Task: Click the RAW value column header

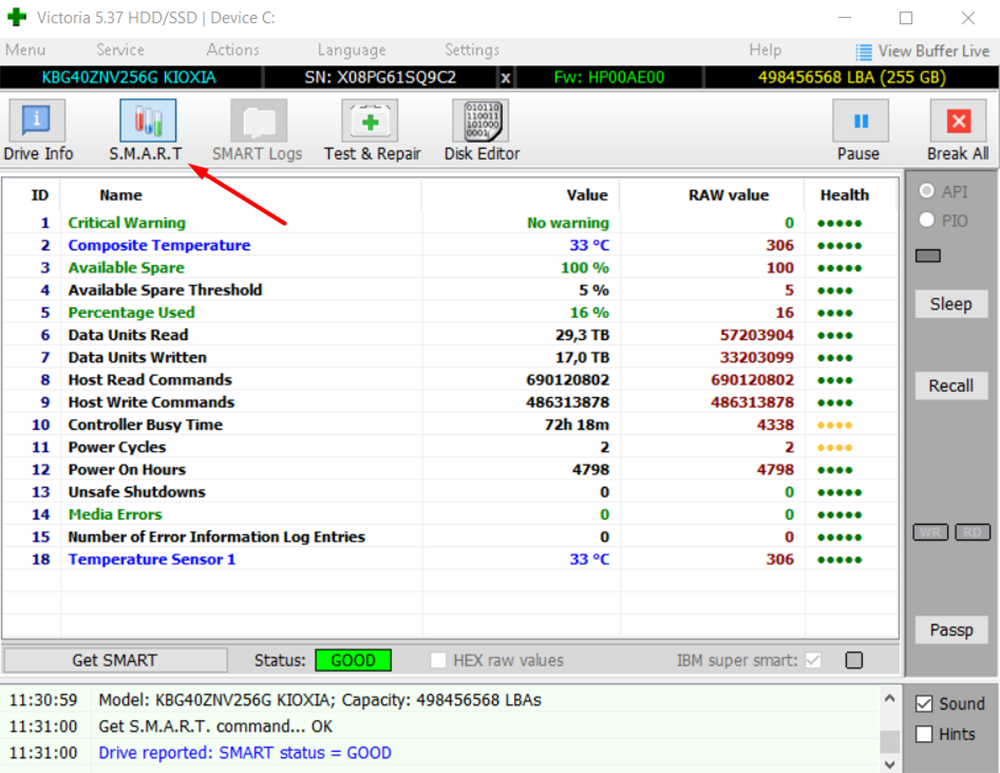Action: [728, 195]
